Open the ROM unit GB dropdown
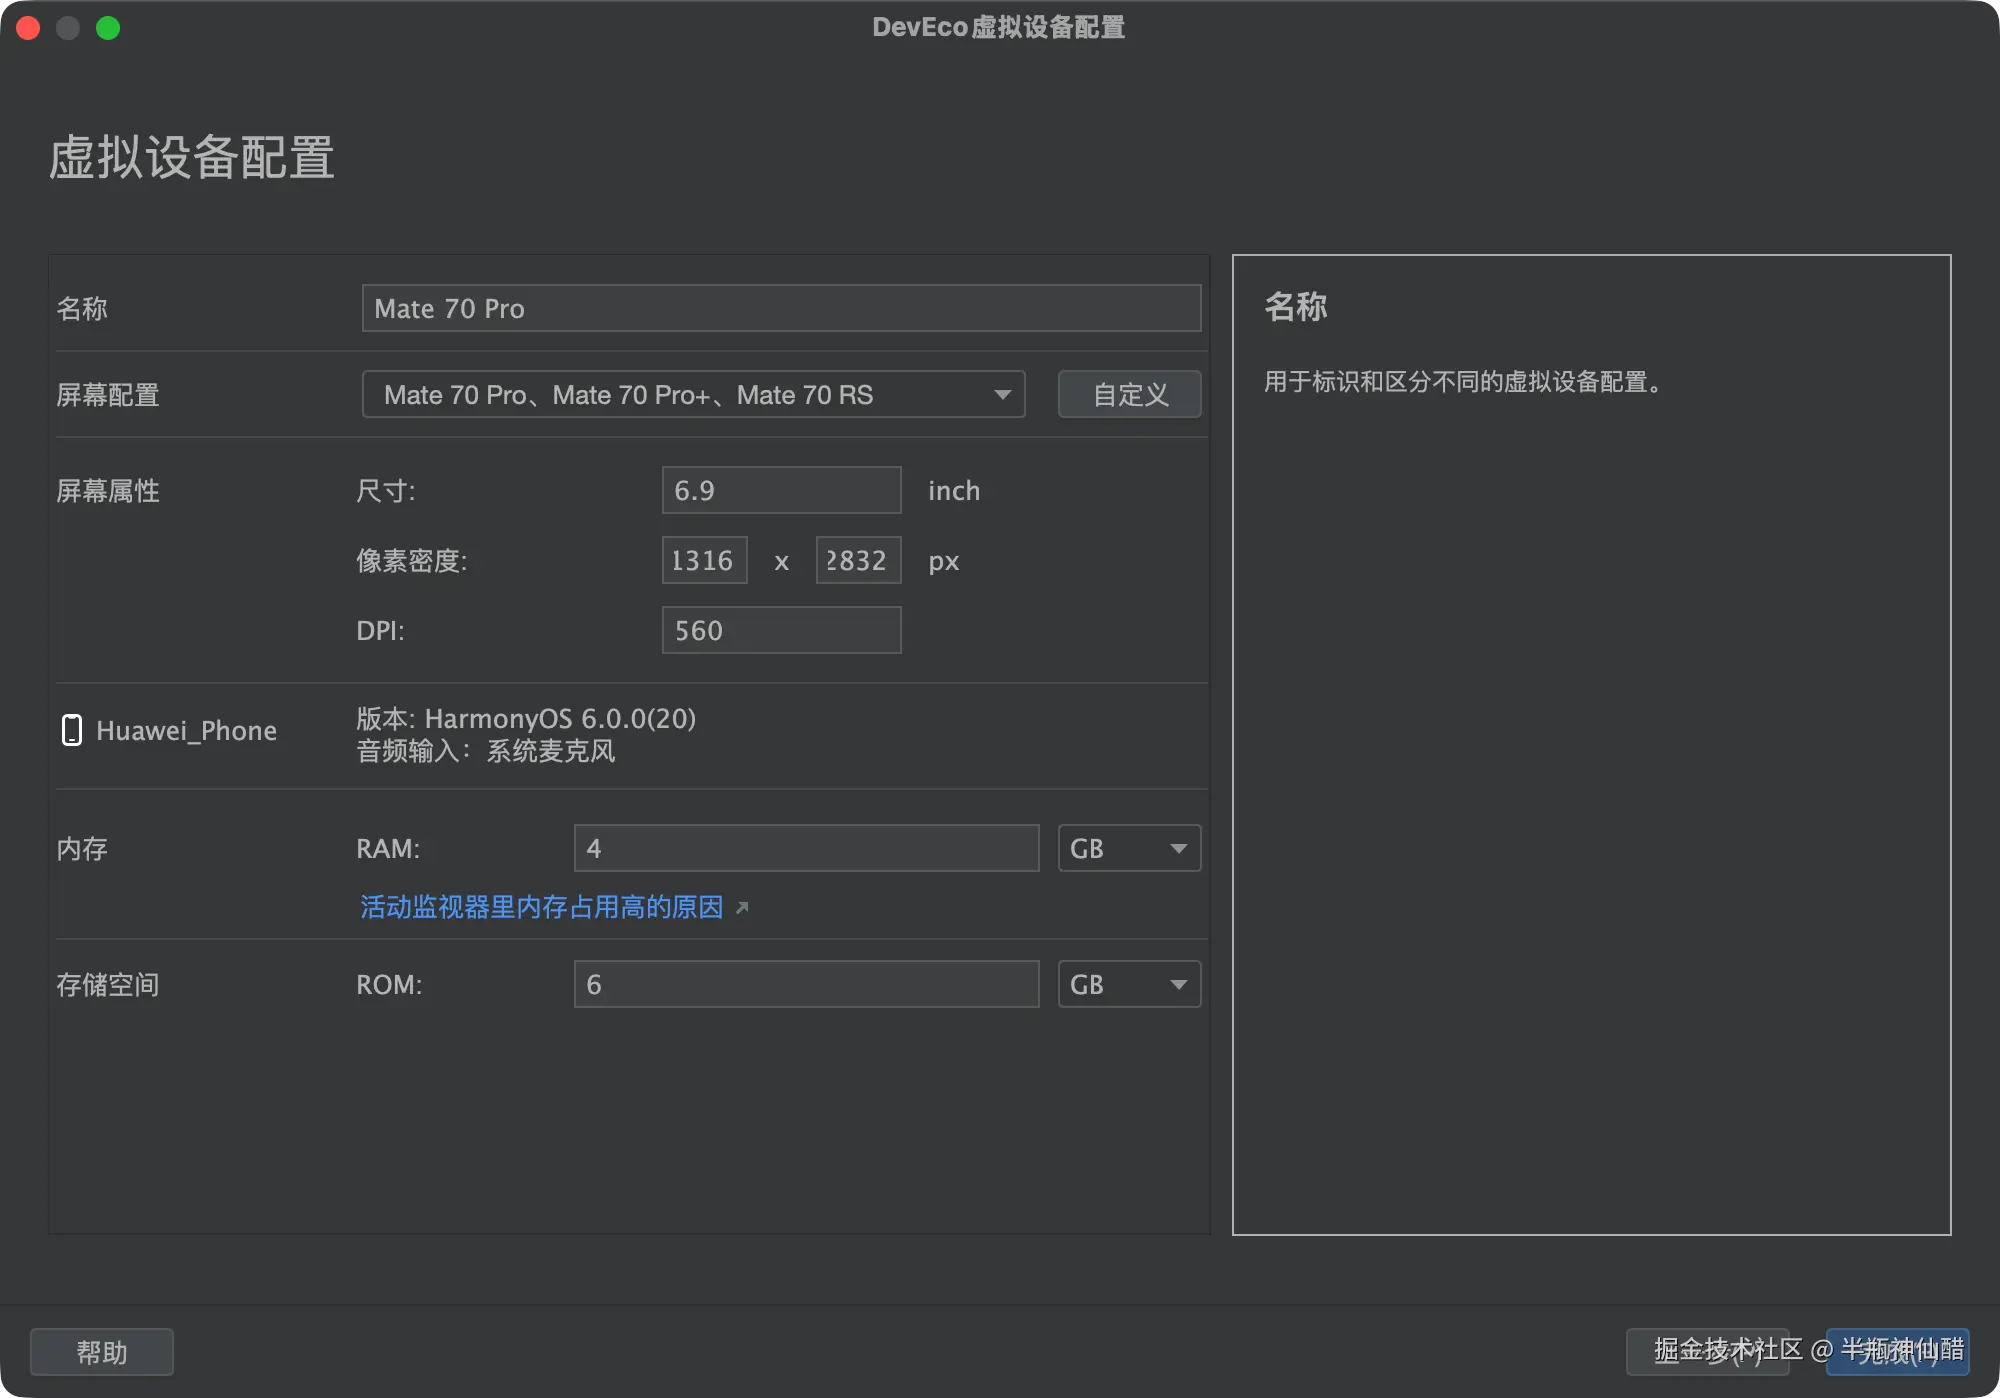 (x=1129, y=985)
